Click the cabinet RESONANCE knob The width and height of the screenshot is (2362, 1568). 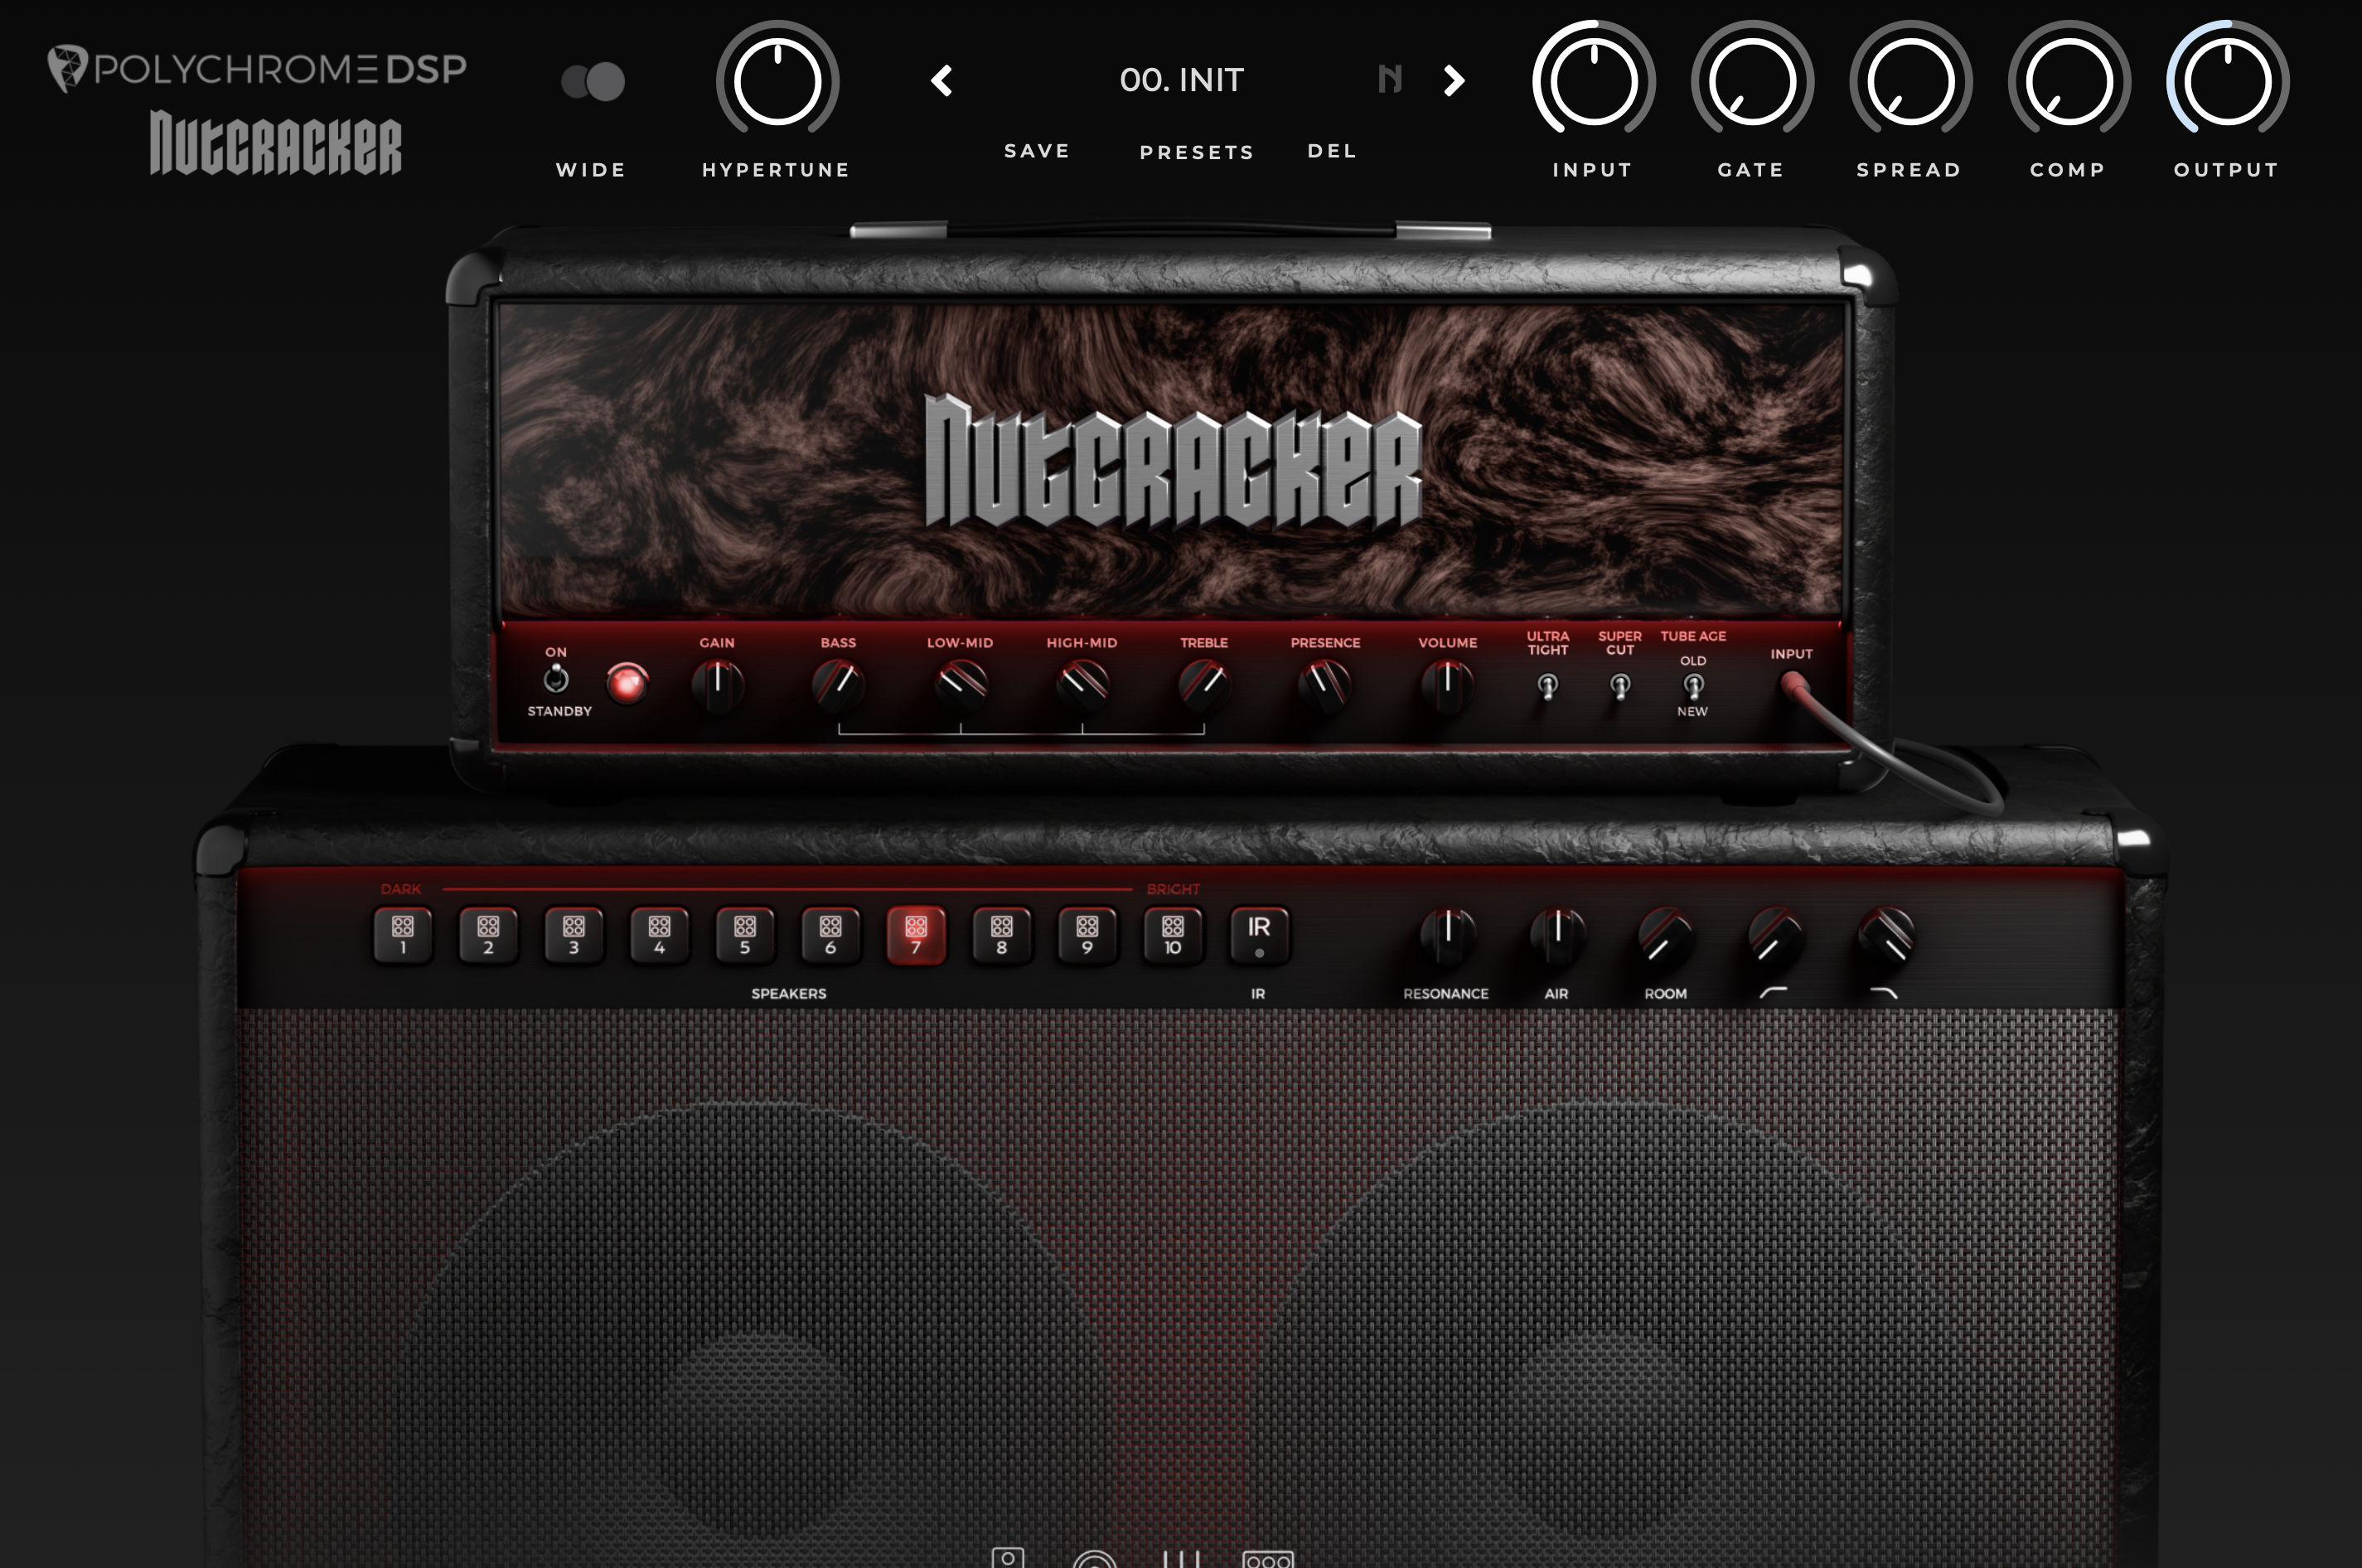coord(1447,935)
